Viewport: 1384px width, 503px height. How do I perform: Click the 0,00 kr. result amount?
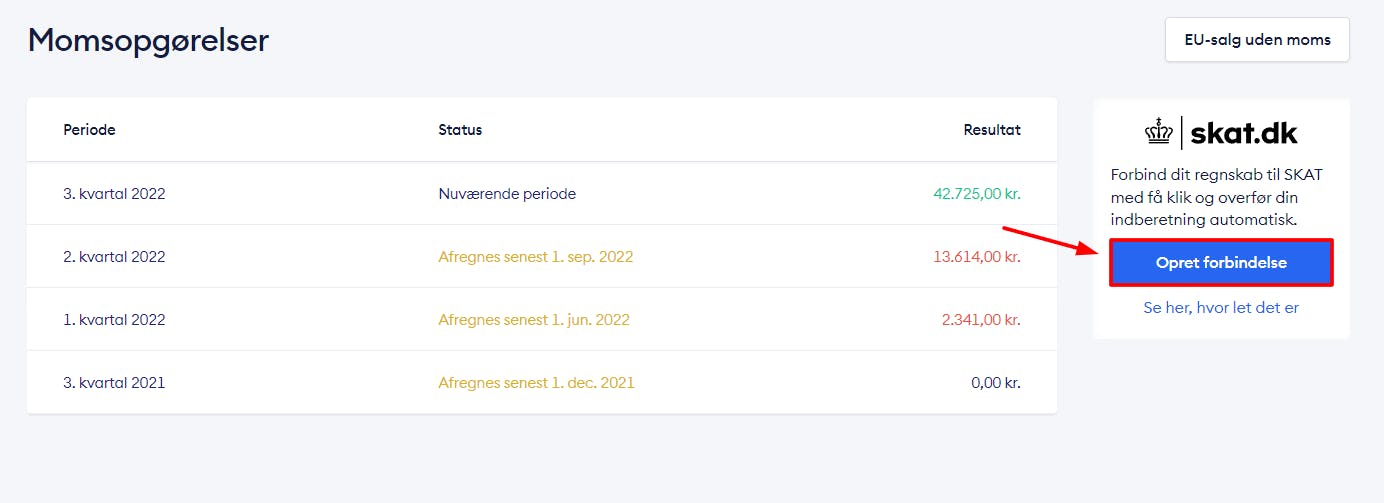click(996, 383)
